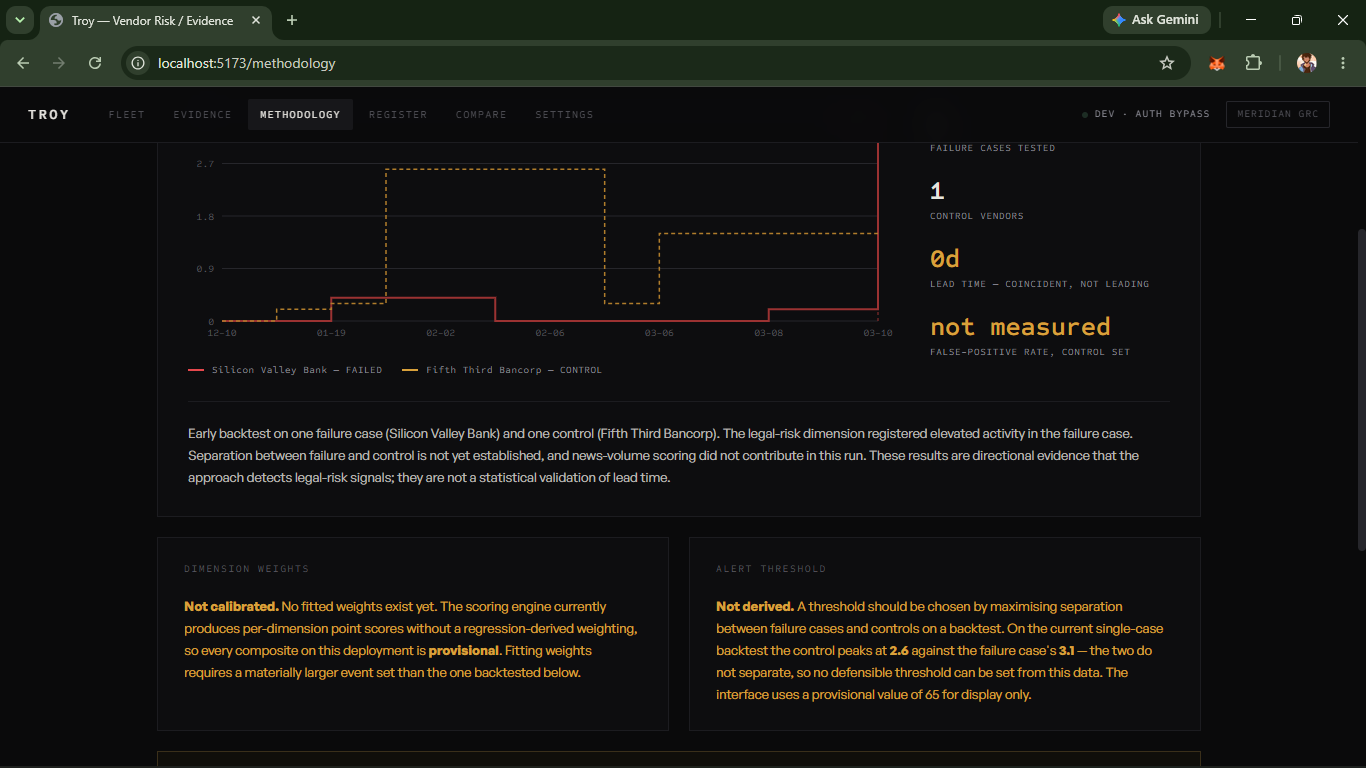The width and height of the screenshot is (1366, 768).
Task: Click the TROY logo link
Action: click(x=49, y=115)
